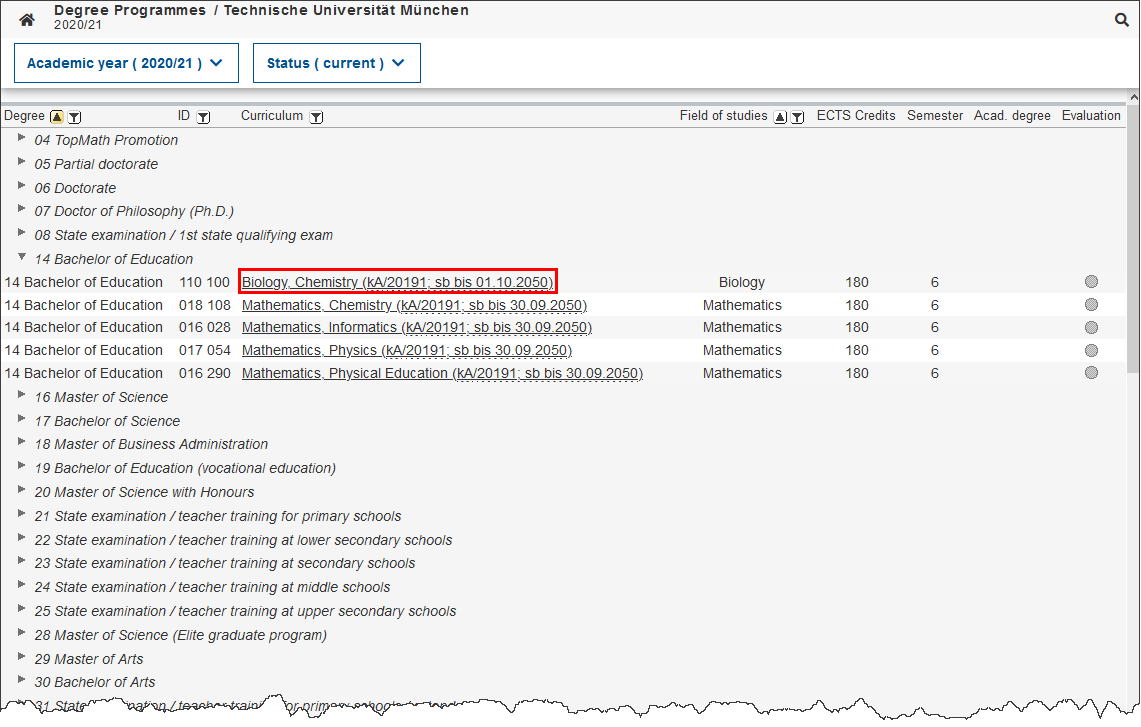Sort by Field of studies arrow icon

tap(781, 117)
